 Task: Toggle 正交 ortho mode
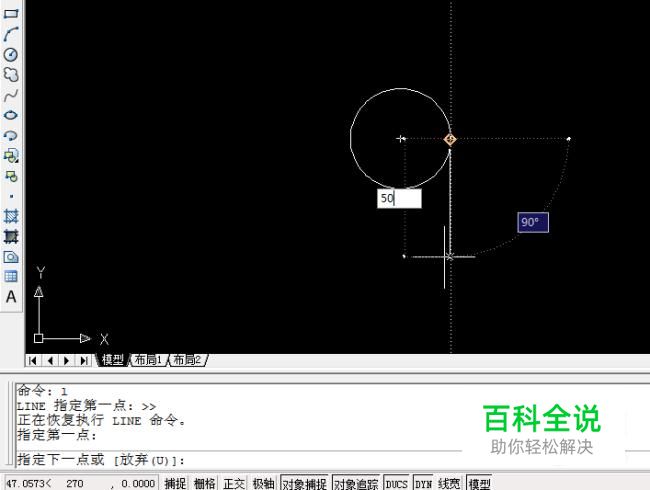click(234, 483)
